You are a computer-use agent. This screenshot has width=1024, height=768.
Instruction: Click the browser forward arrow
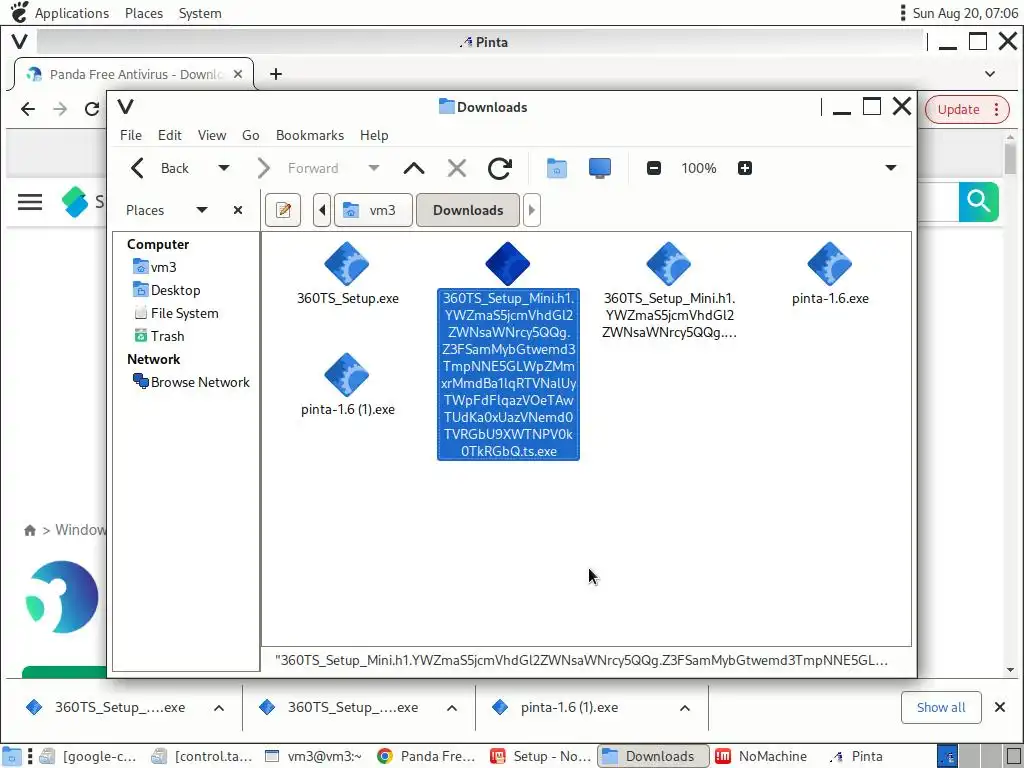[60, 109]
